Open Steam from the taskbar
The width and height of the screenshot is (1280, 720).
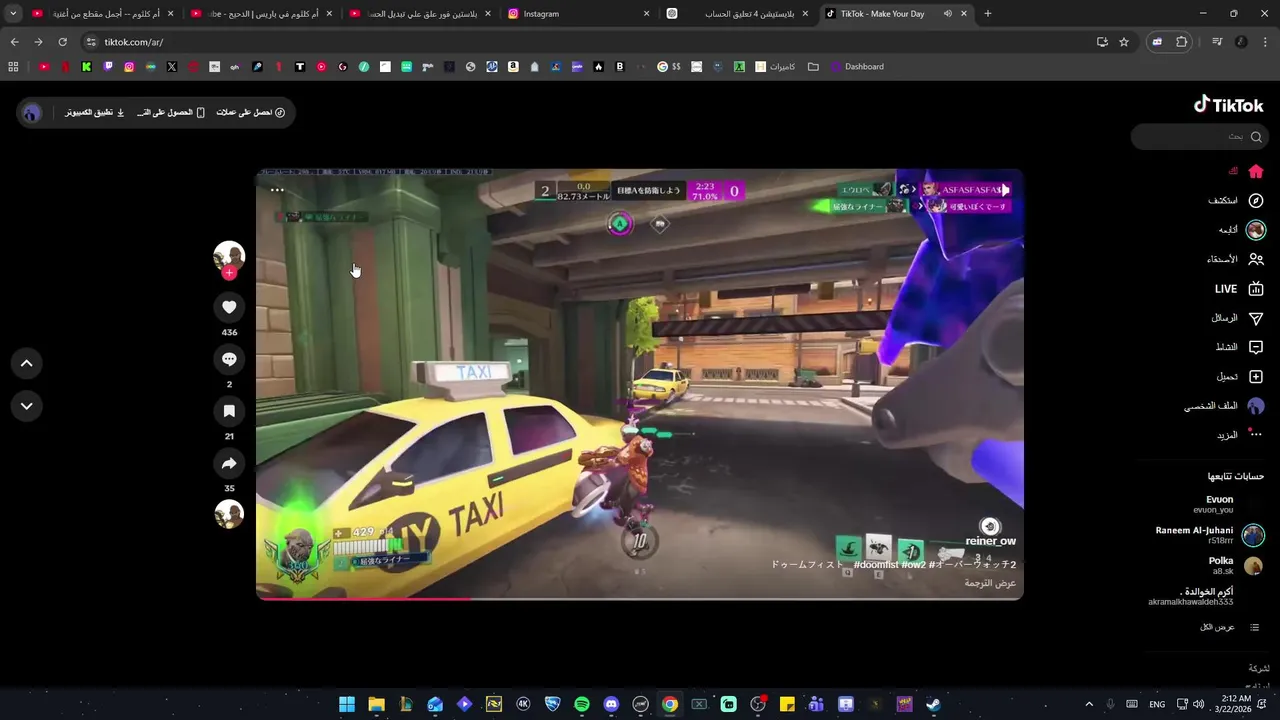point(933,704)
